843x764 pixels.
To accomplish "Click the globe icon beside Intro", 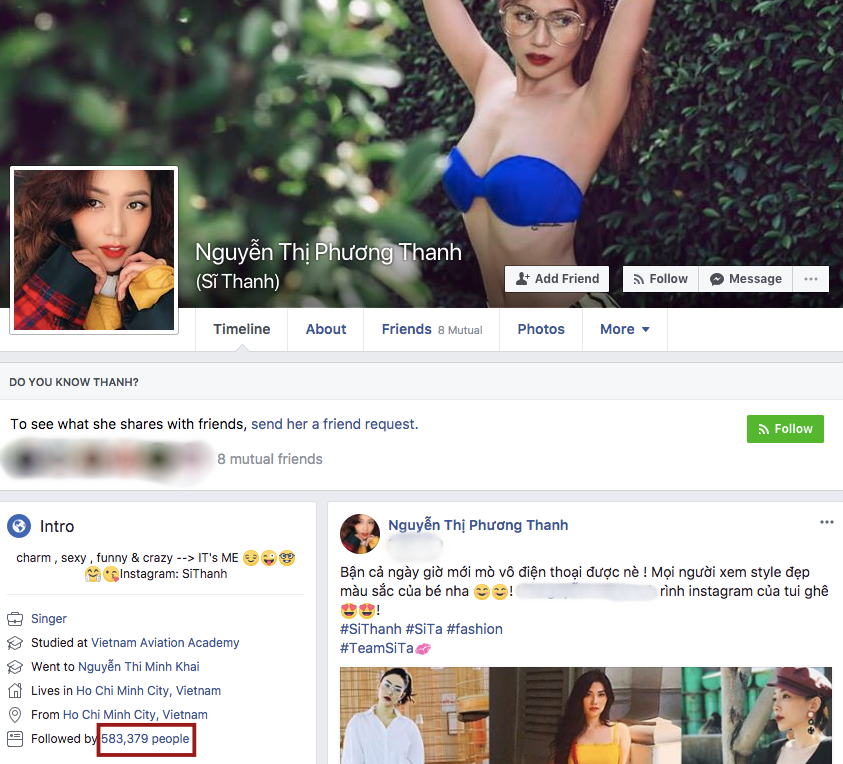I will tap(19, 526).
